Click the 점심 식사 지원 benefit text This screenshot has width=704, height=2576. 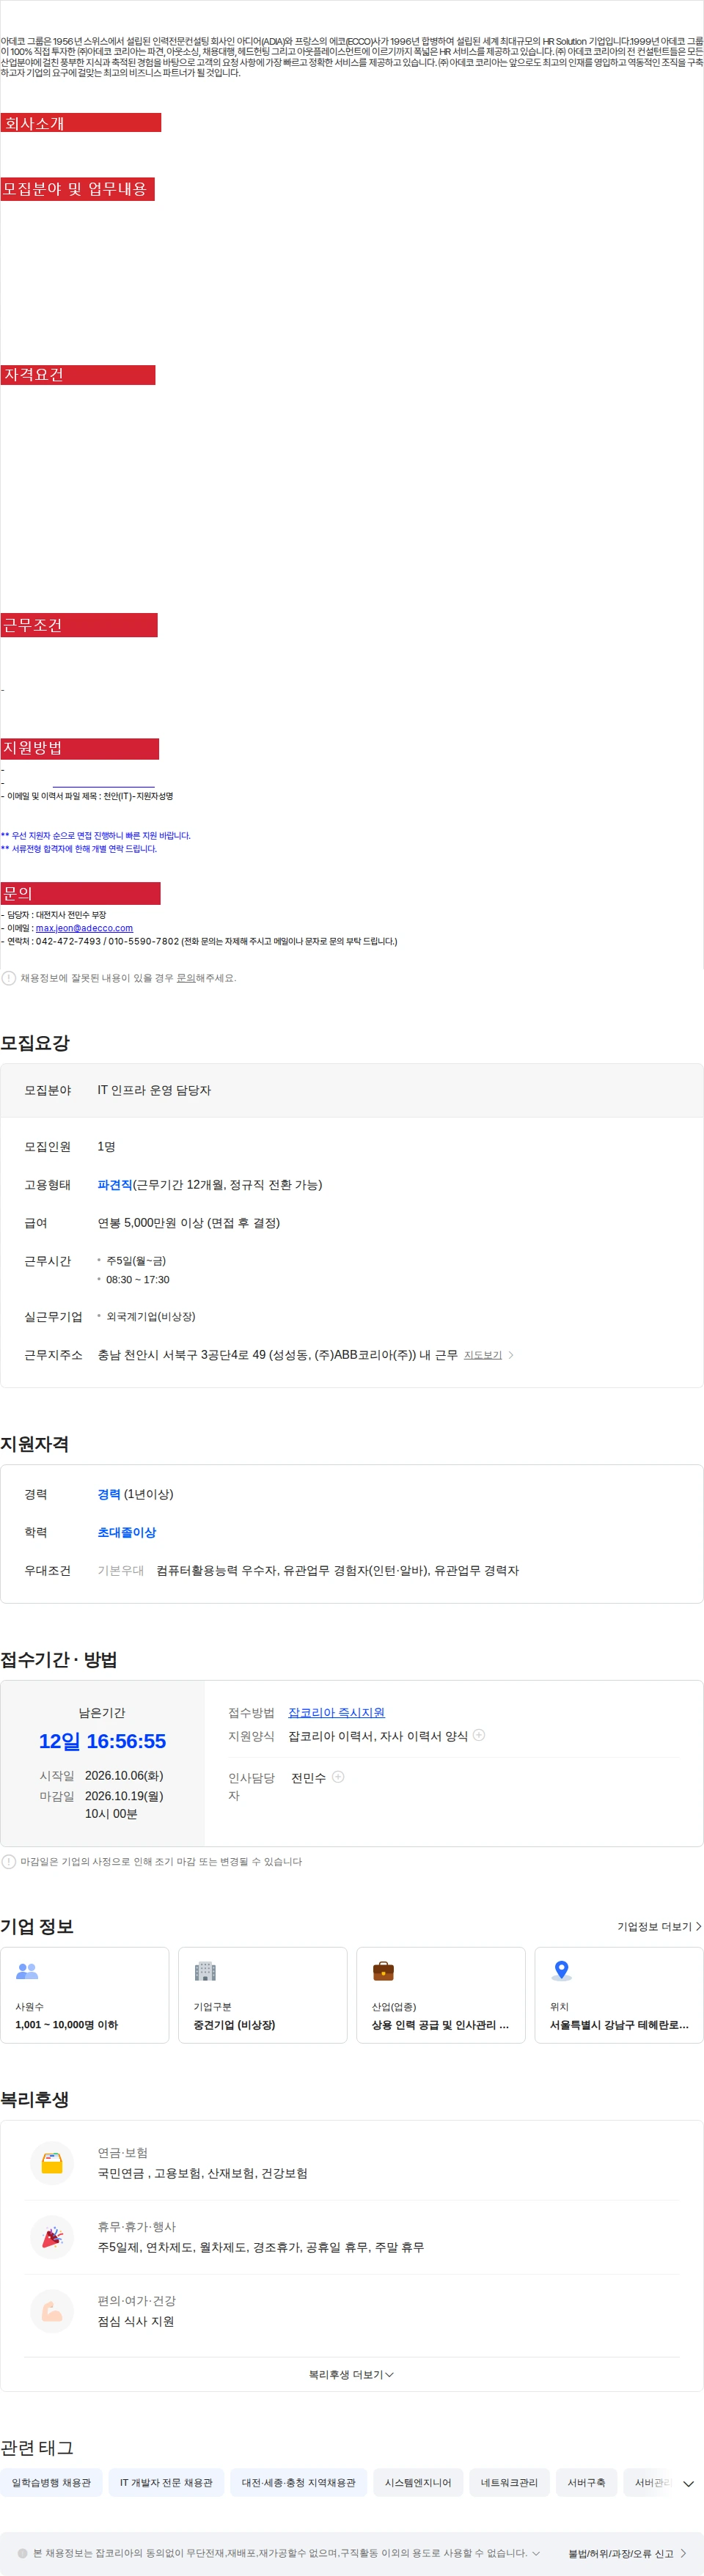point(136,2322)
